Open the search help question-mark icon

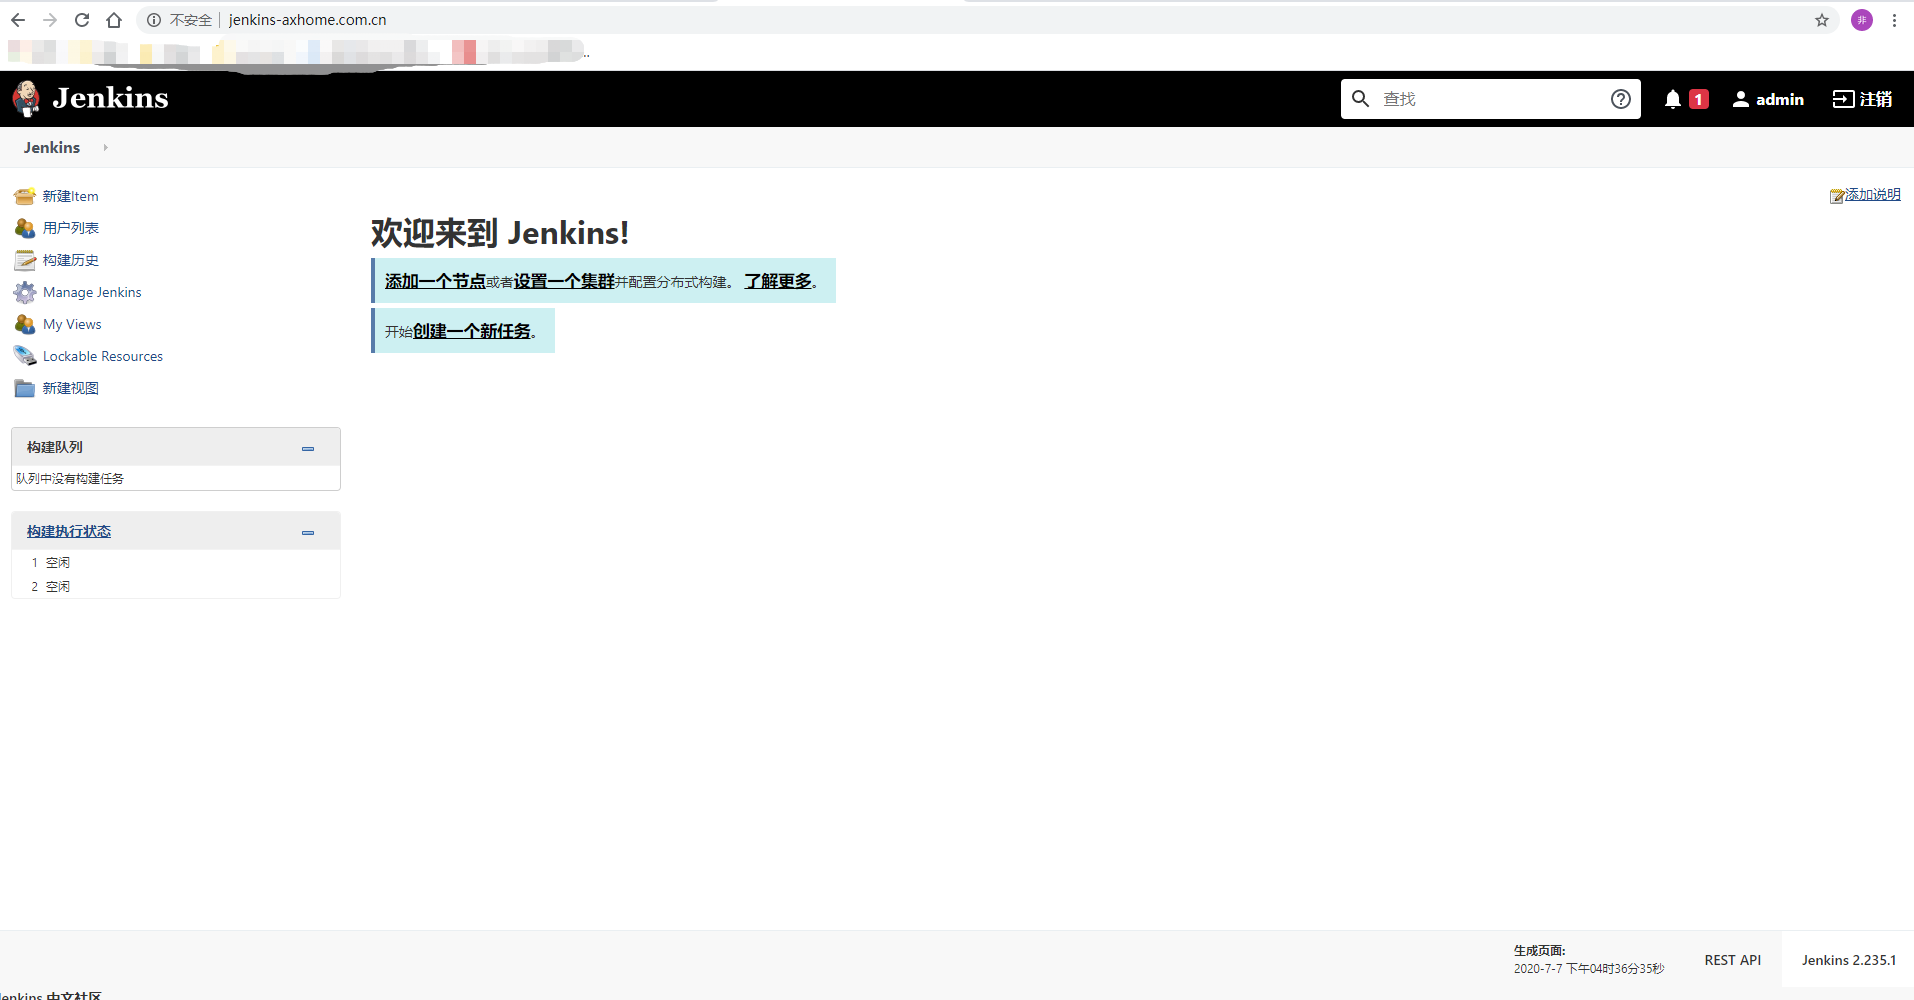[x=1621, y=99]
